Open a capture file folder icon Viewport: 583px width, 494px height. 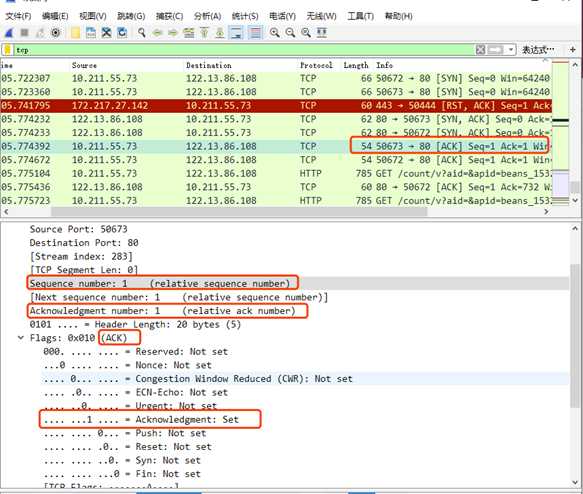click(x=75, y=33)
